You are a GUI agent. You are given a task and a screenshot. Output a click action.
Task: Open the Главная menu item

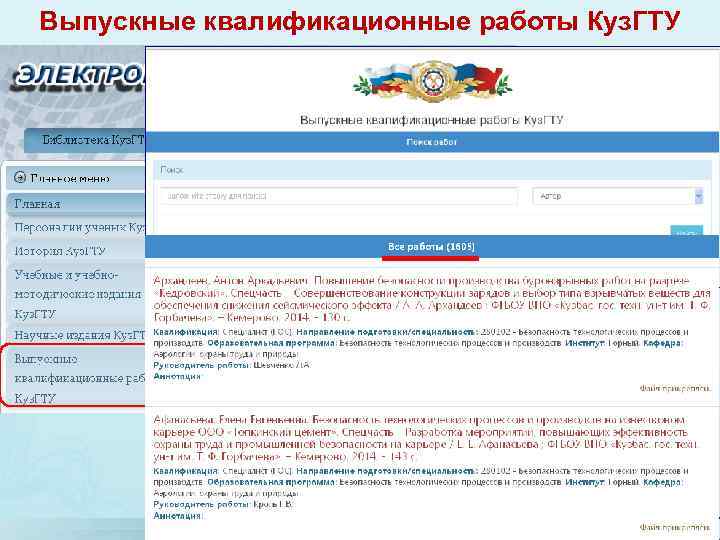[x=76, y=204]
